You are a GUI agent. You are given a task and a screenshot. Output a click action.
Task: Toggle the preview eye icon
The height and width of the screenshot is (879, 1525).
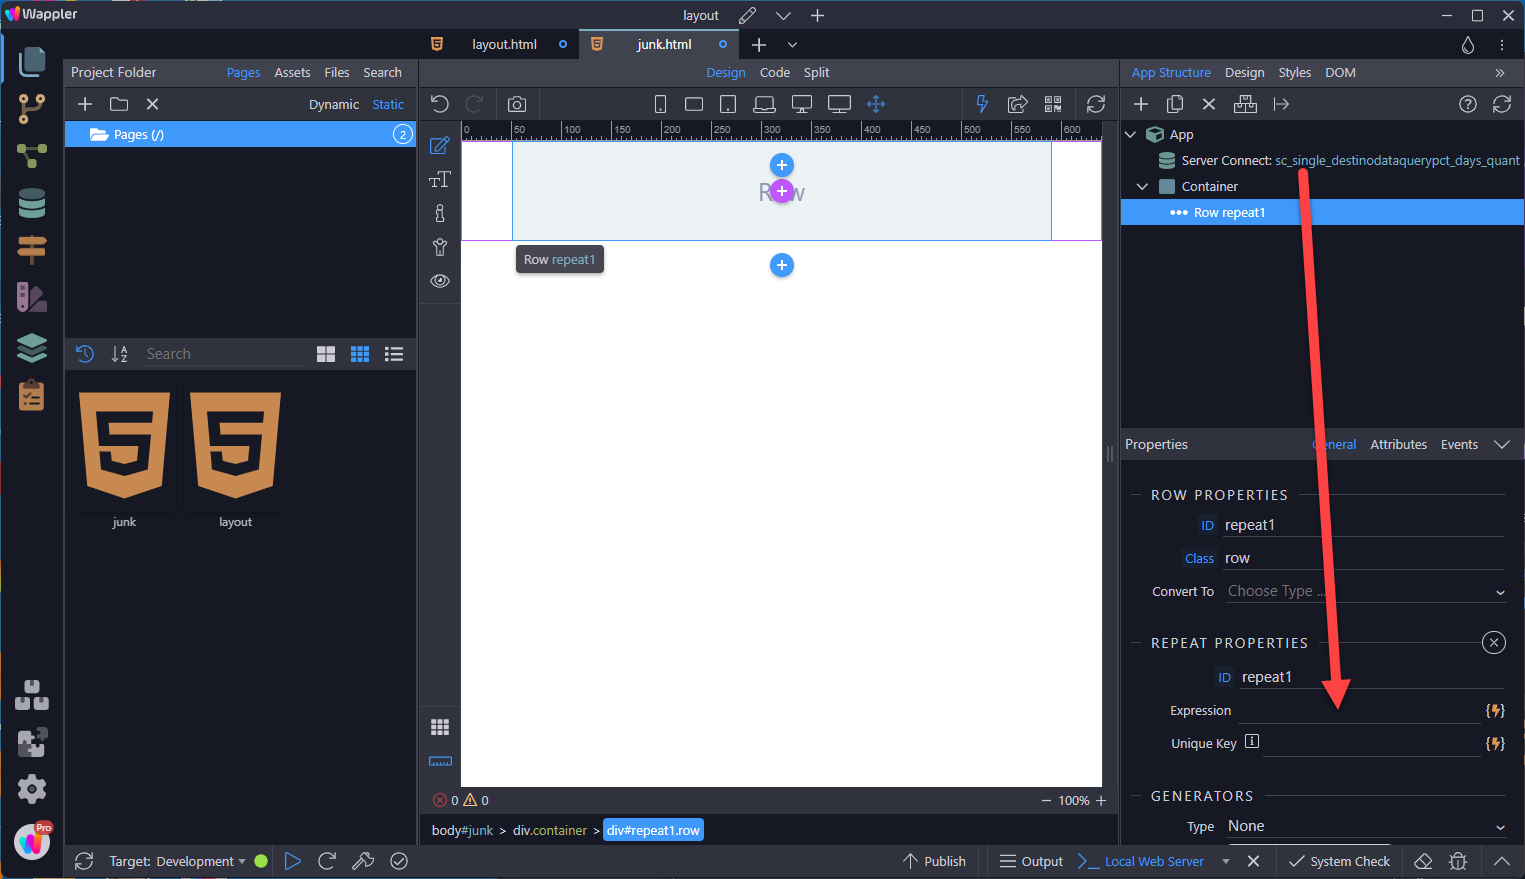[440, 281]
